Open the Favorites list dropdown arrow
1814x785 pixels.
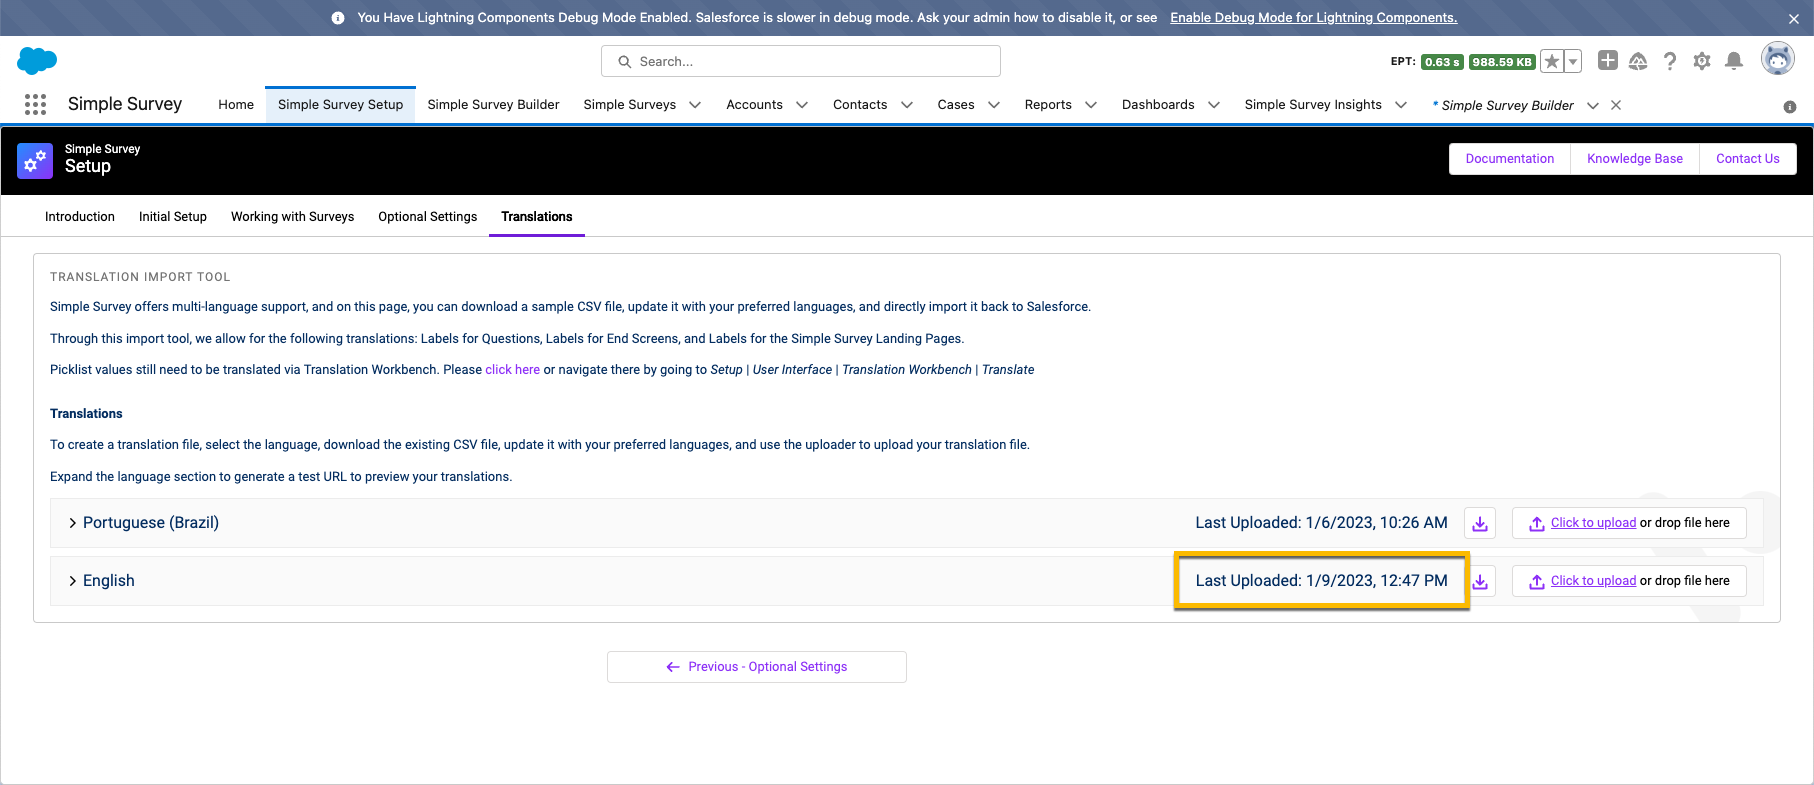tap(1573, 62)
